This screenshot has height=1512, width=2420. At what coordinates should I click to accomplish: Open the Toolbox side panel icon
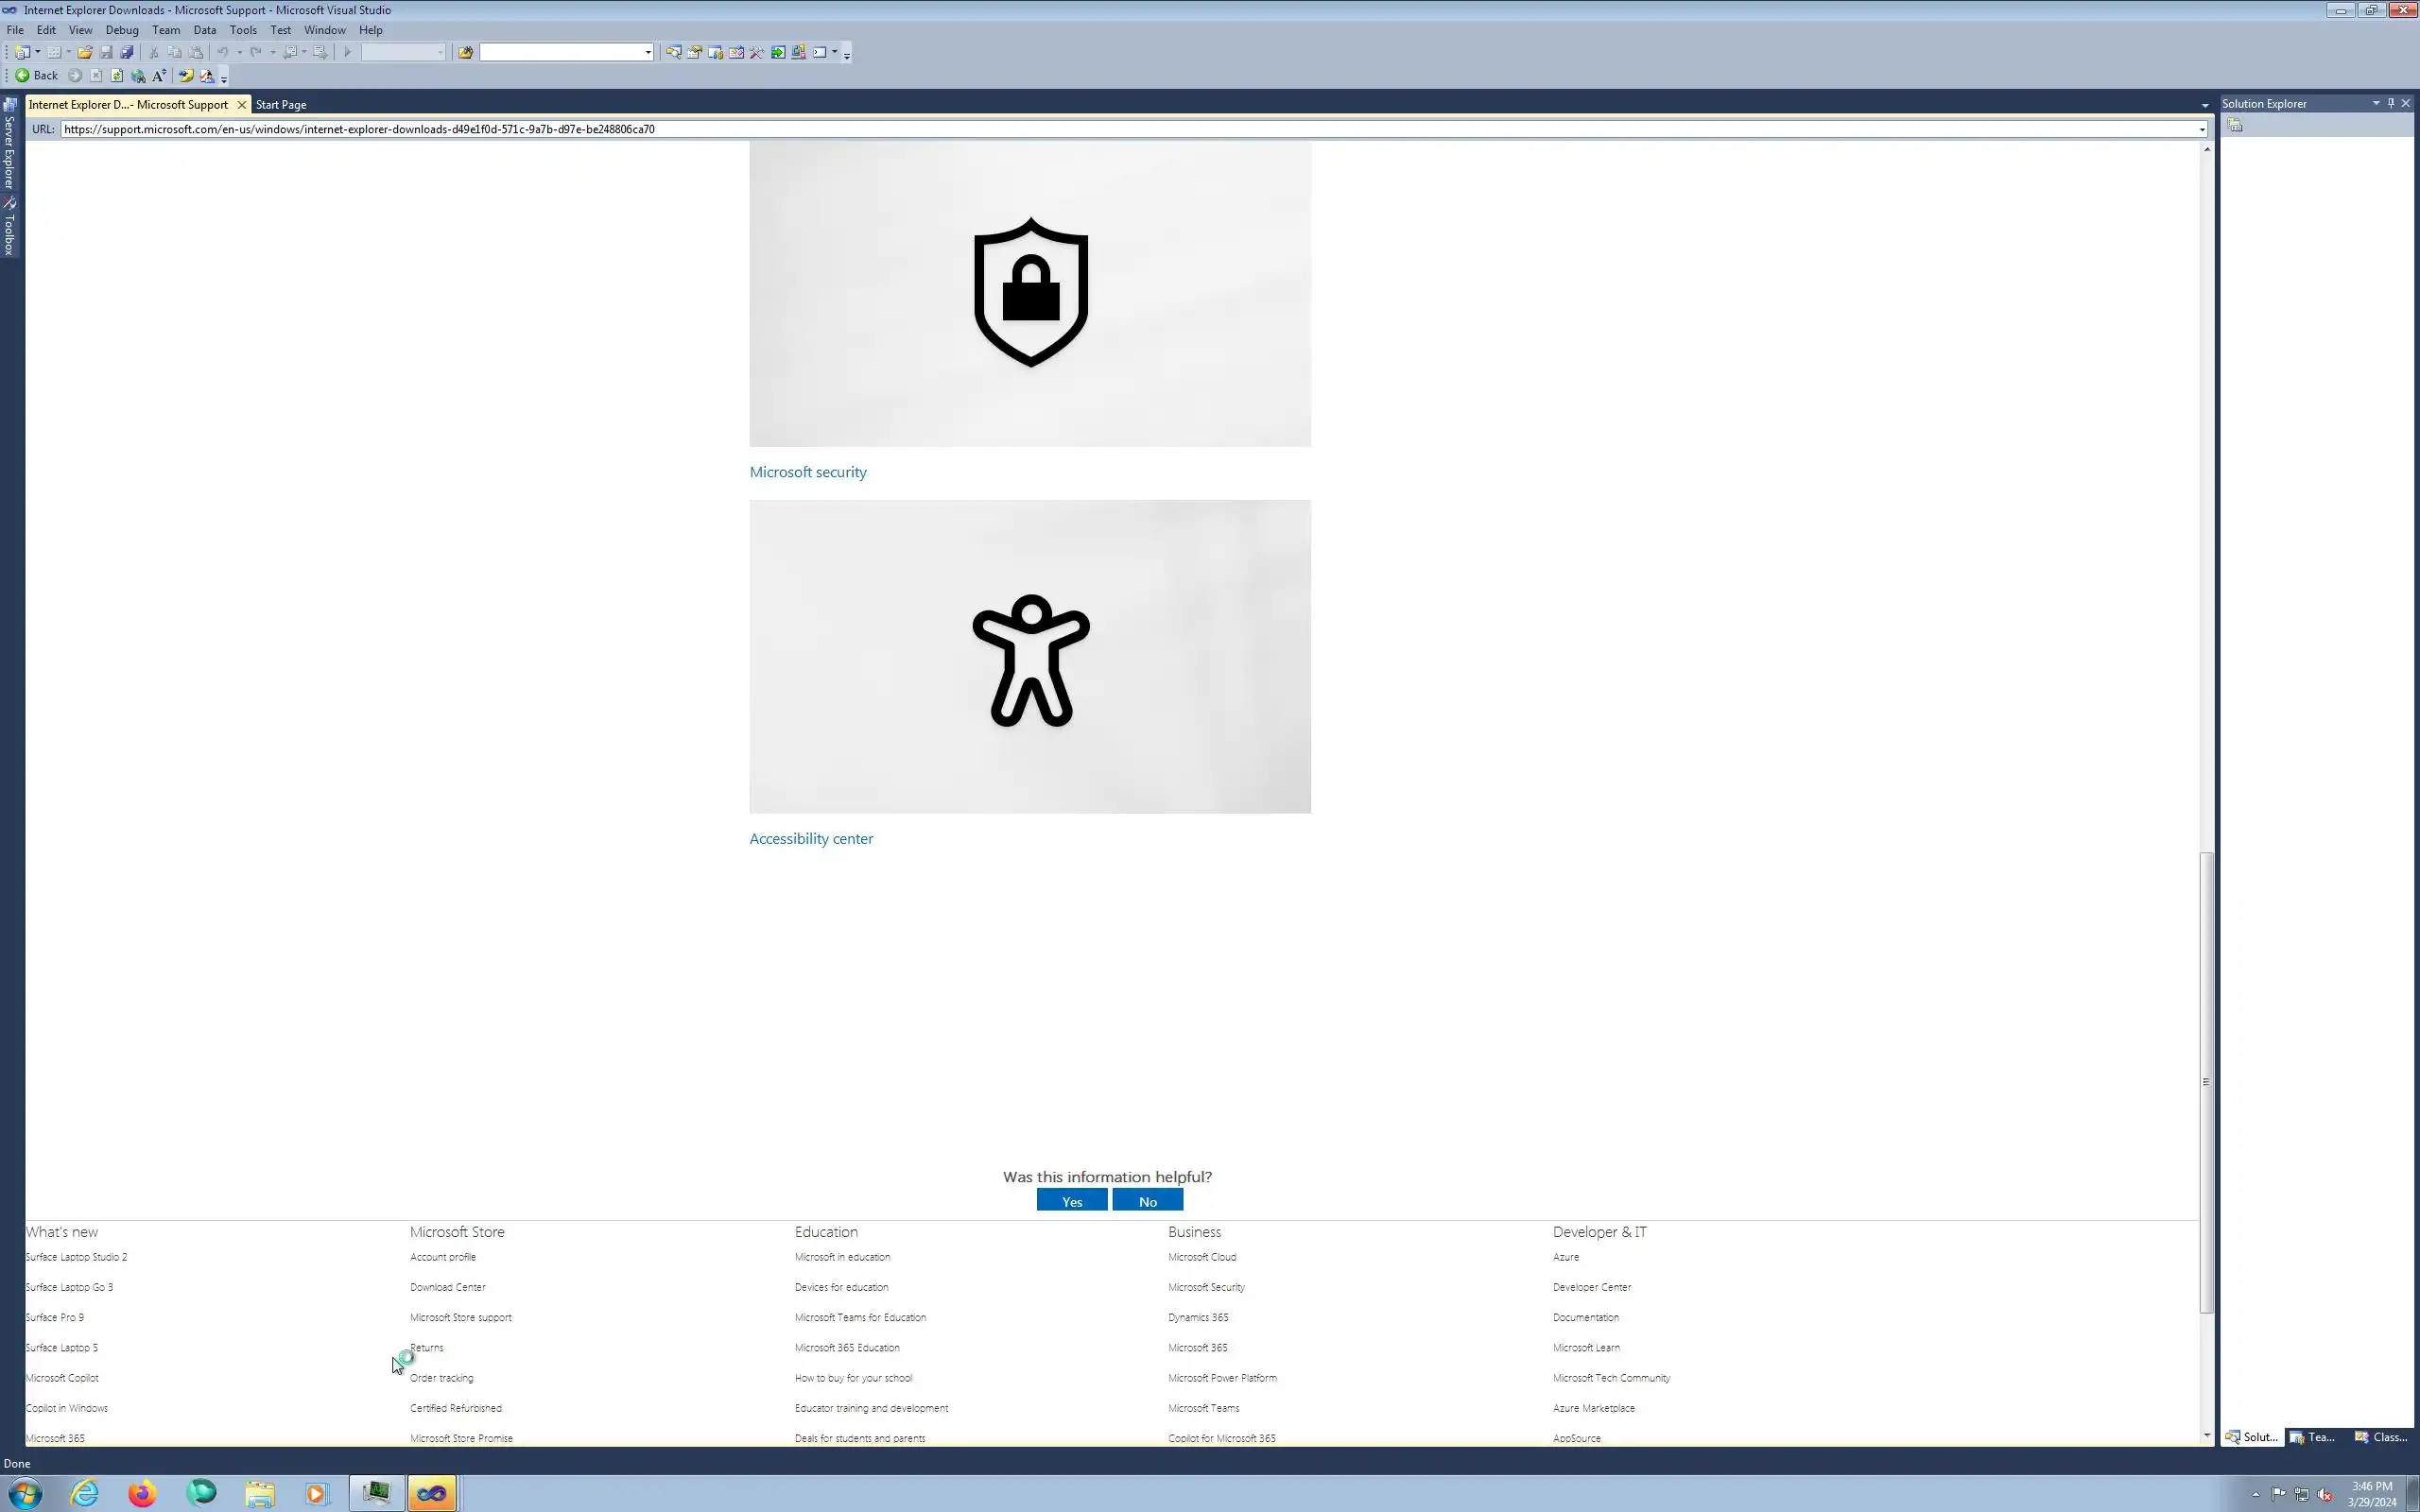[9, 226]
